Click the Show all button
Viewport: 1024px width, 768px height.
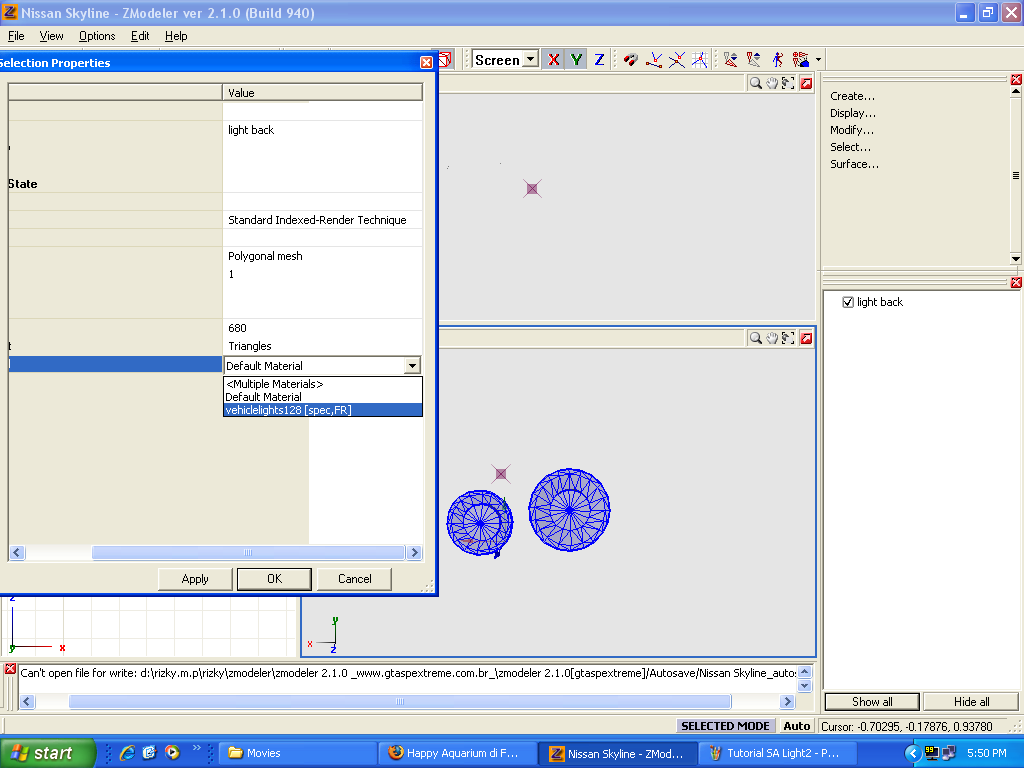[x=872, y=701]
